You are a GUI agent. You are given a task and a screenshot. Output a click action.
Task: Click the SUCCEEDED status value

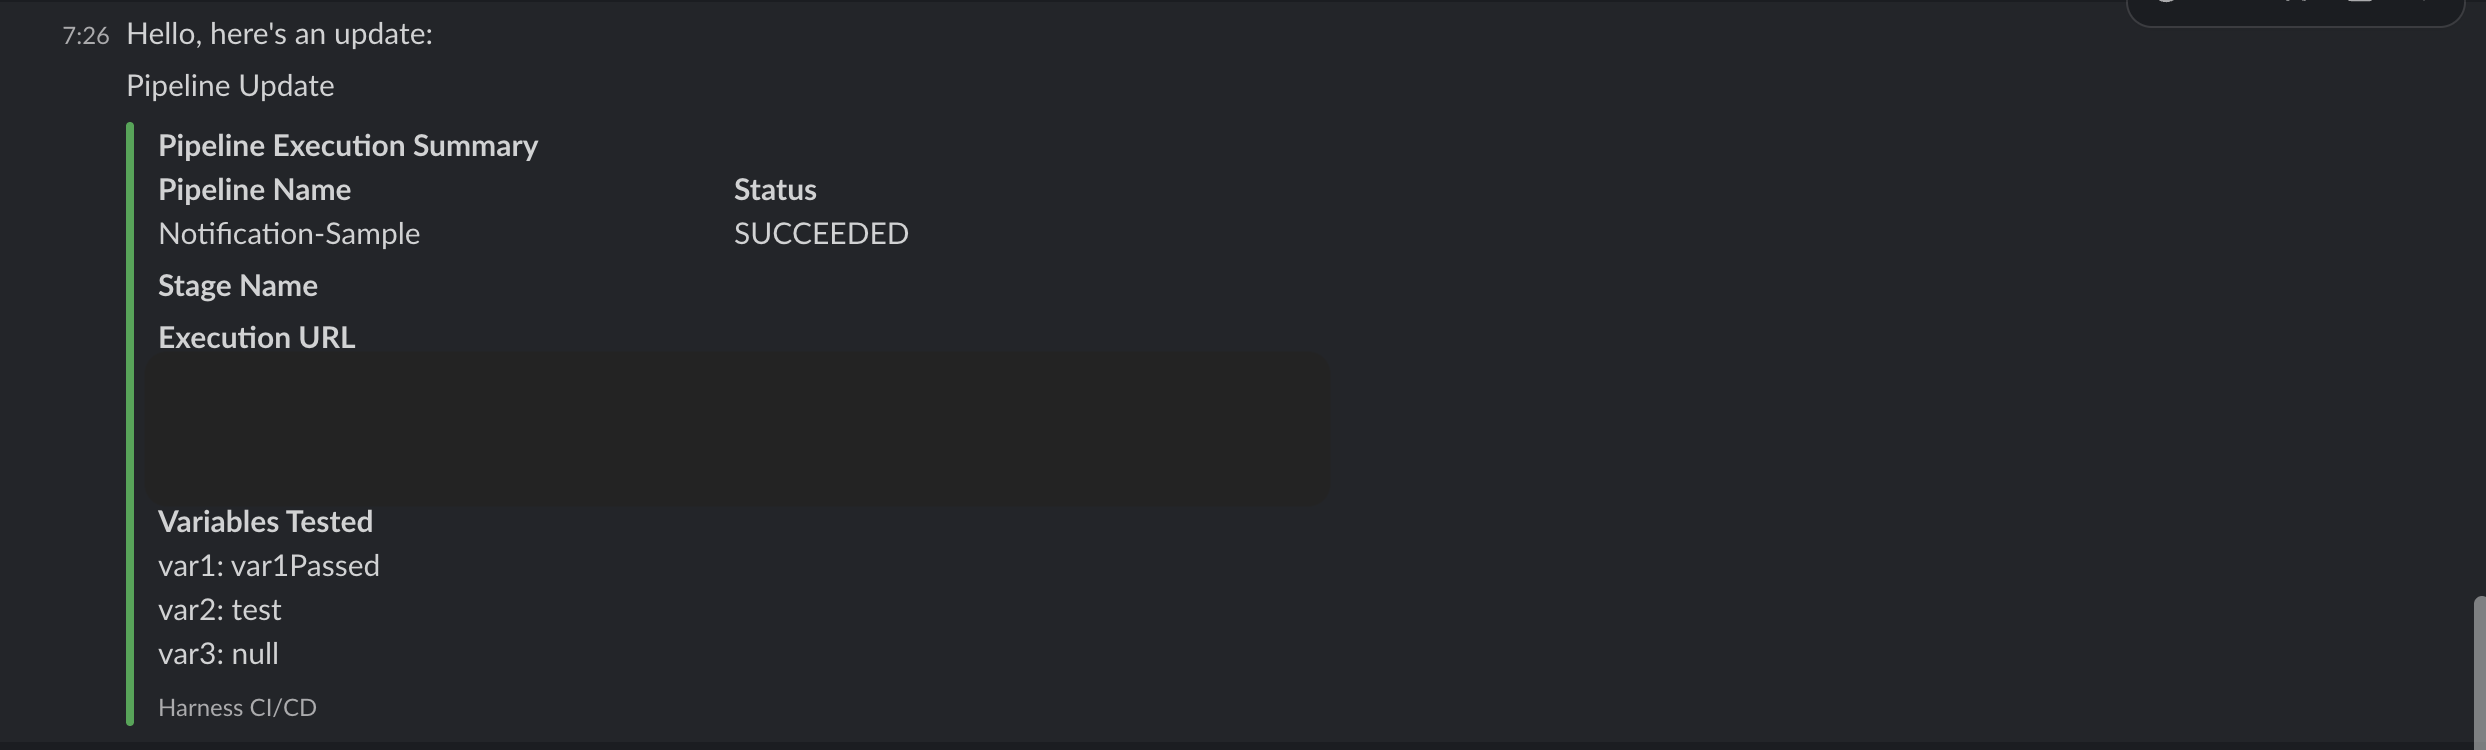(821, 234)
